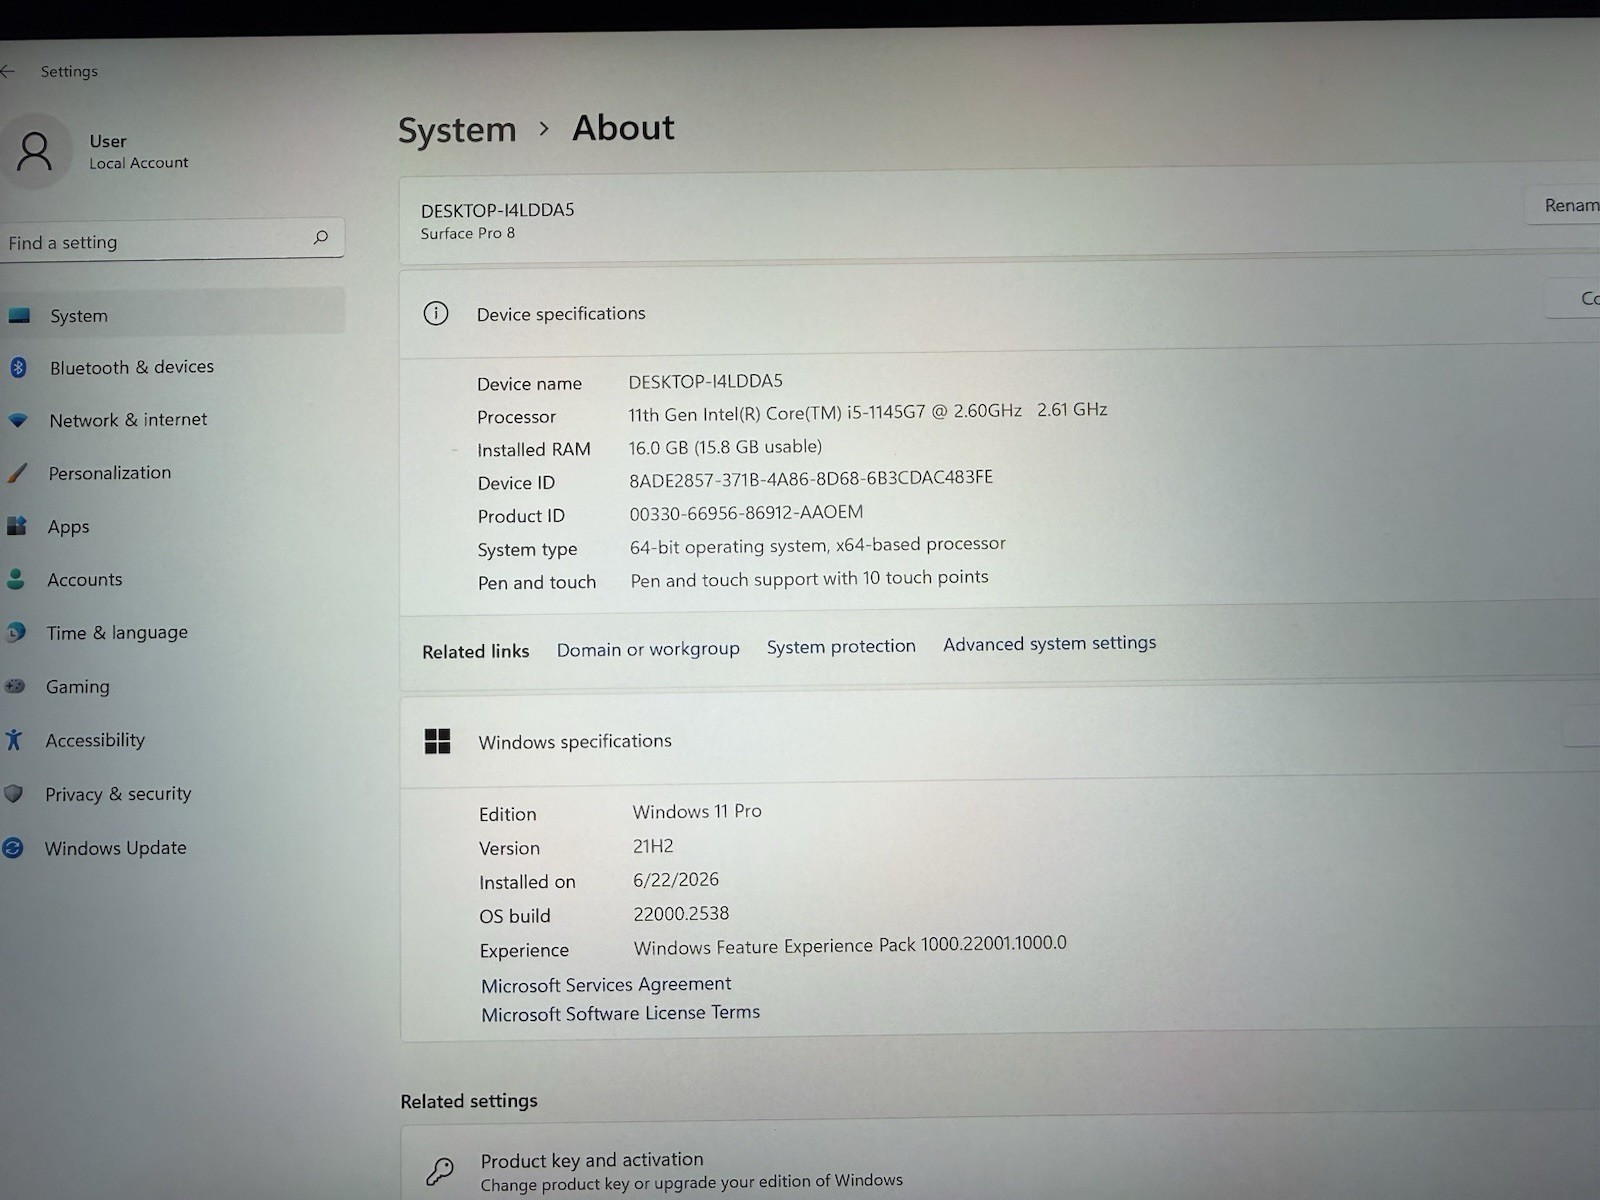
Task: Open Apps settings page
Action: [x=69, y=527]
